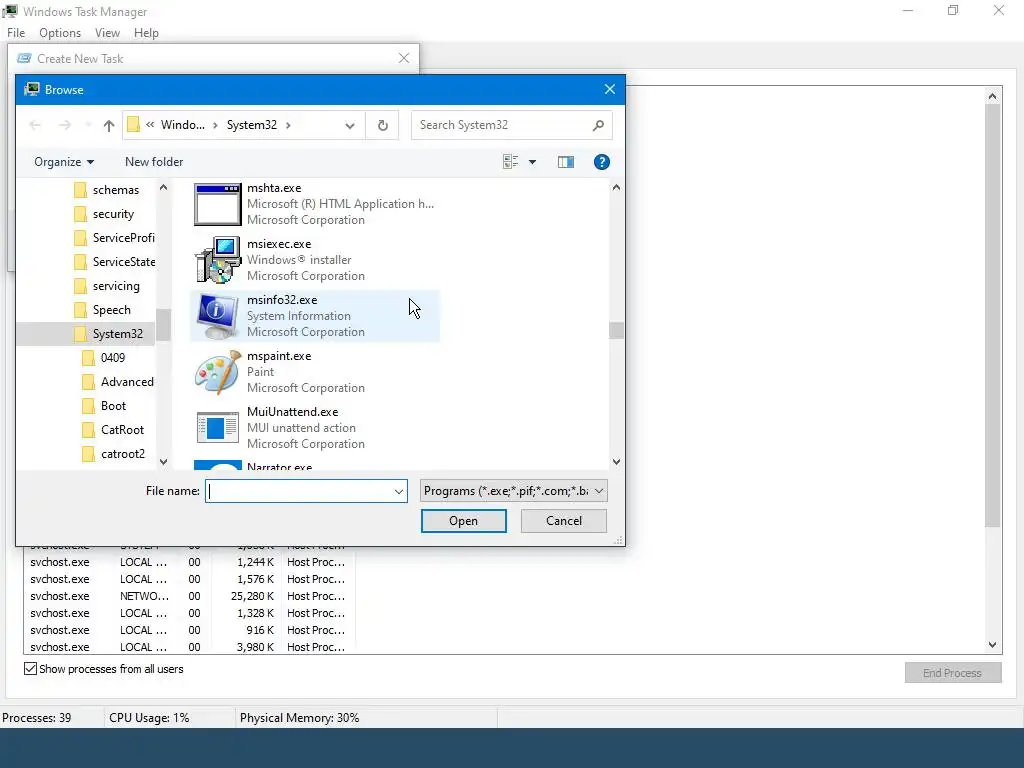This screenshot has height=768, width=1024.
Task: Click End Process in Task Manager
Action: click(x=953, y=673)
